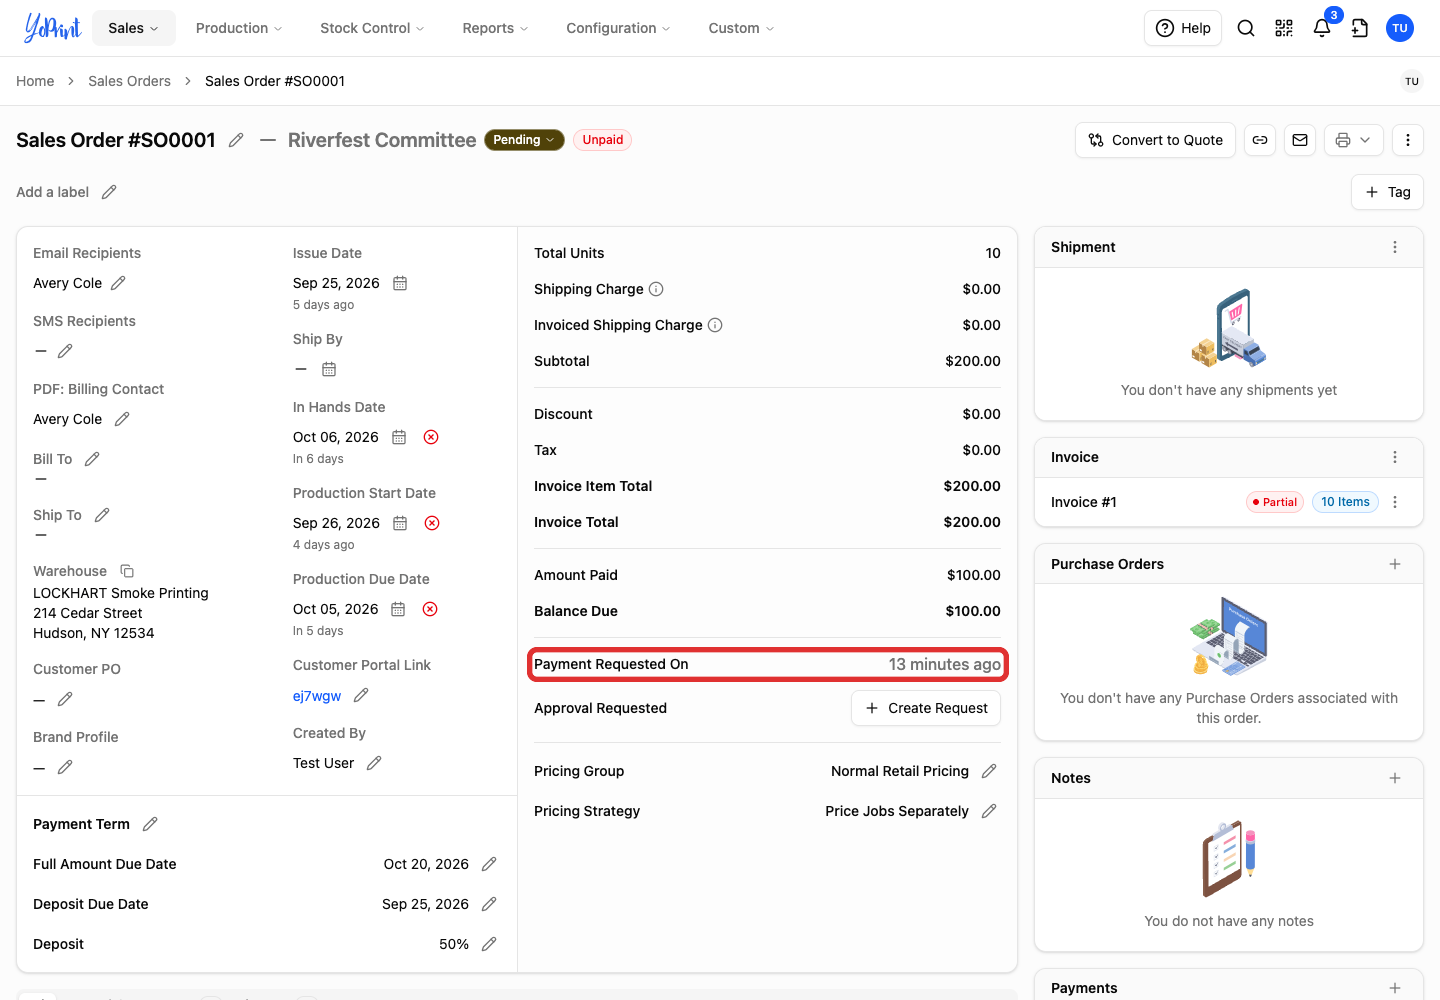Edit the Add a label pencil
Viewport: 1440px width, 1000px height.
(109, 192)
